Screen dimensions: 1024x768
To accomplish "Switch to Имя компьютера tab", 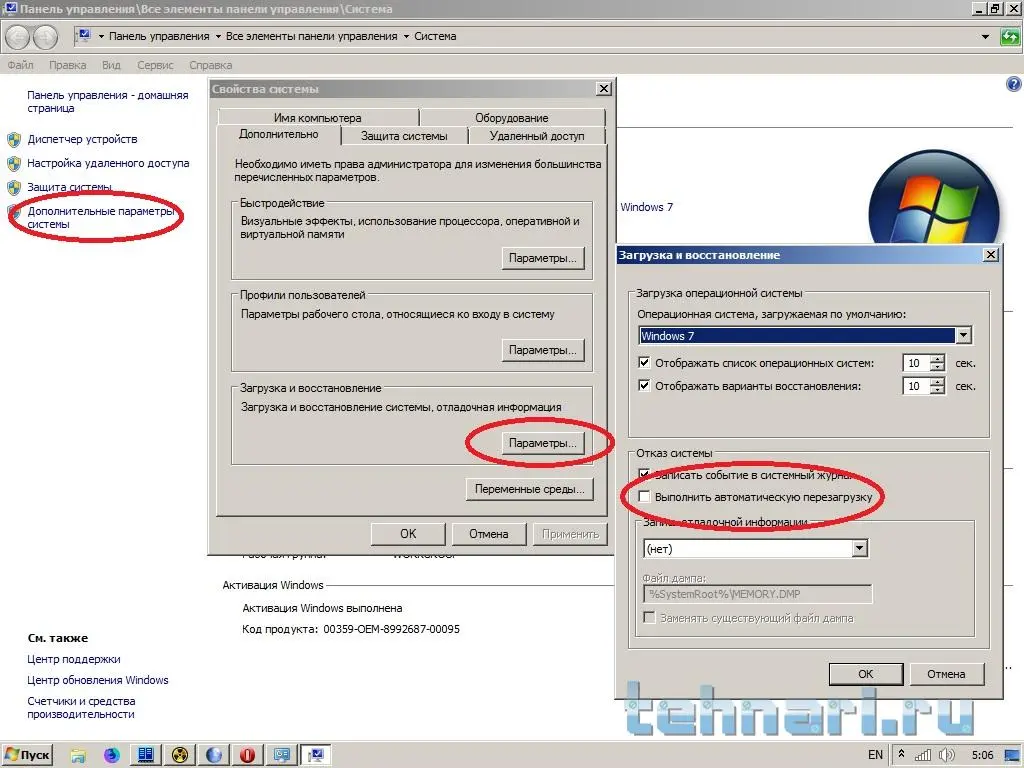I will pos(317,118).
